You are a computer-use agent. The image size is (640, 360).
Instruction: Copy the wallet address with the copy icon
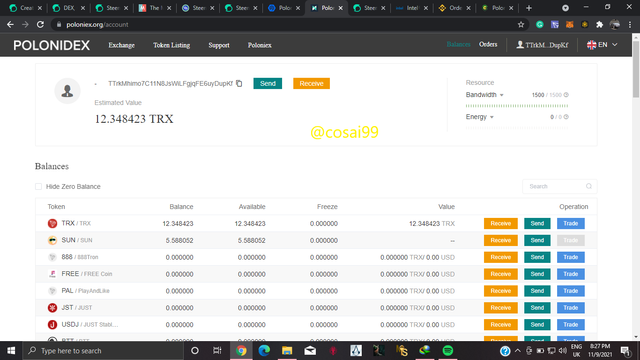click(239, 83)
